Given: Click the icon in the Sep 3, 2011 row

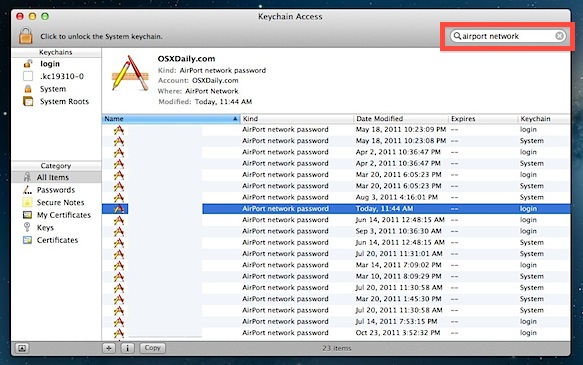Looking at the screenshot, I should [119, 231].
